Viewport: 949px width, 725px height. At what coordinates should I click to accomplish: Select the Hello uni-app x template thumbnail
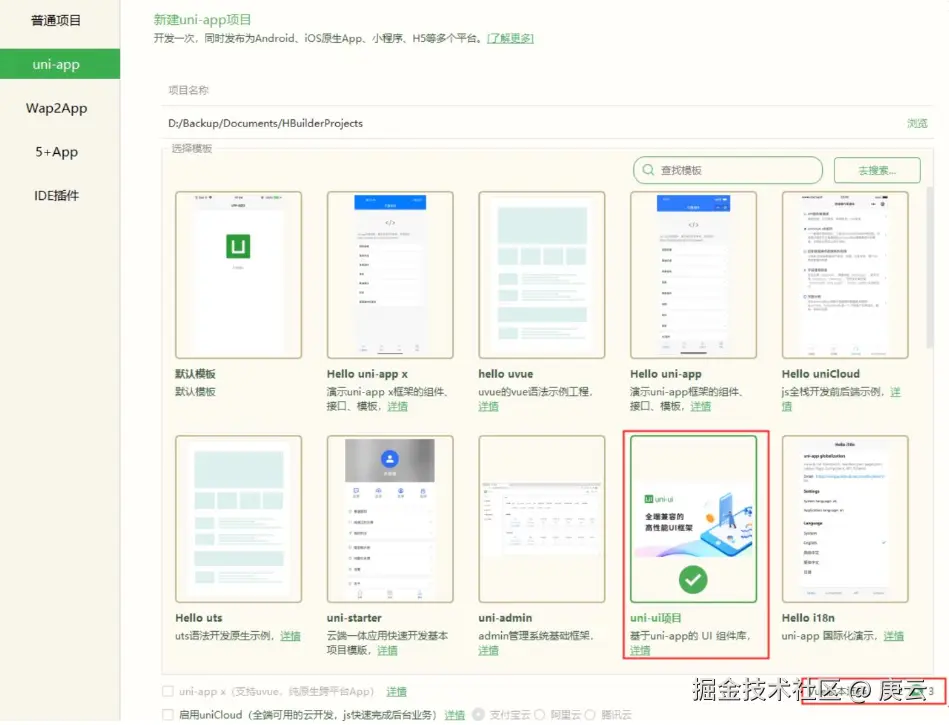click(390, 275)
